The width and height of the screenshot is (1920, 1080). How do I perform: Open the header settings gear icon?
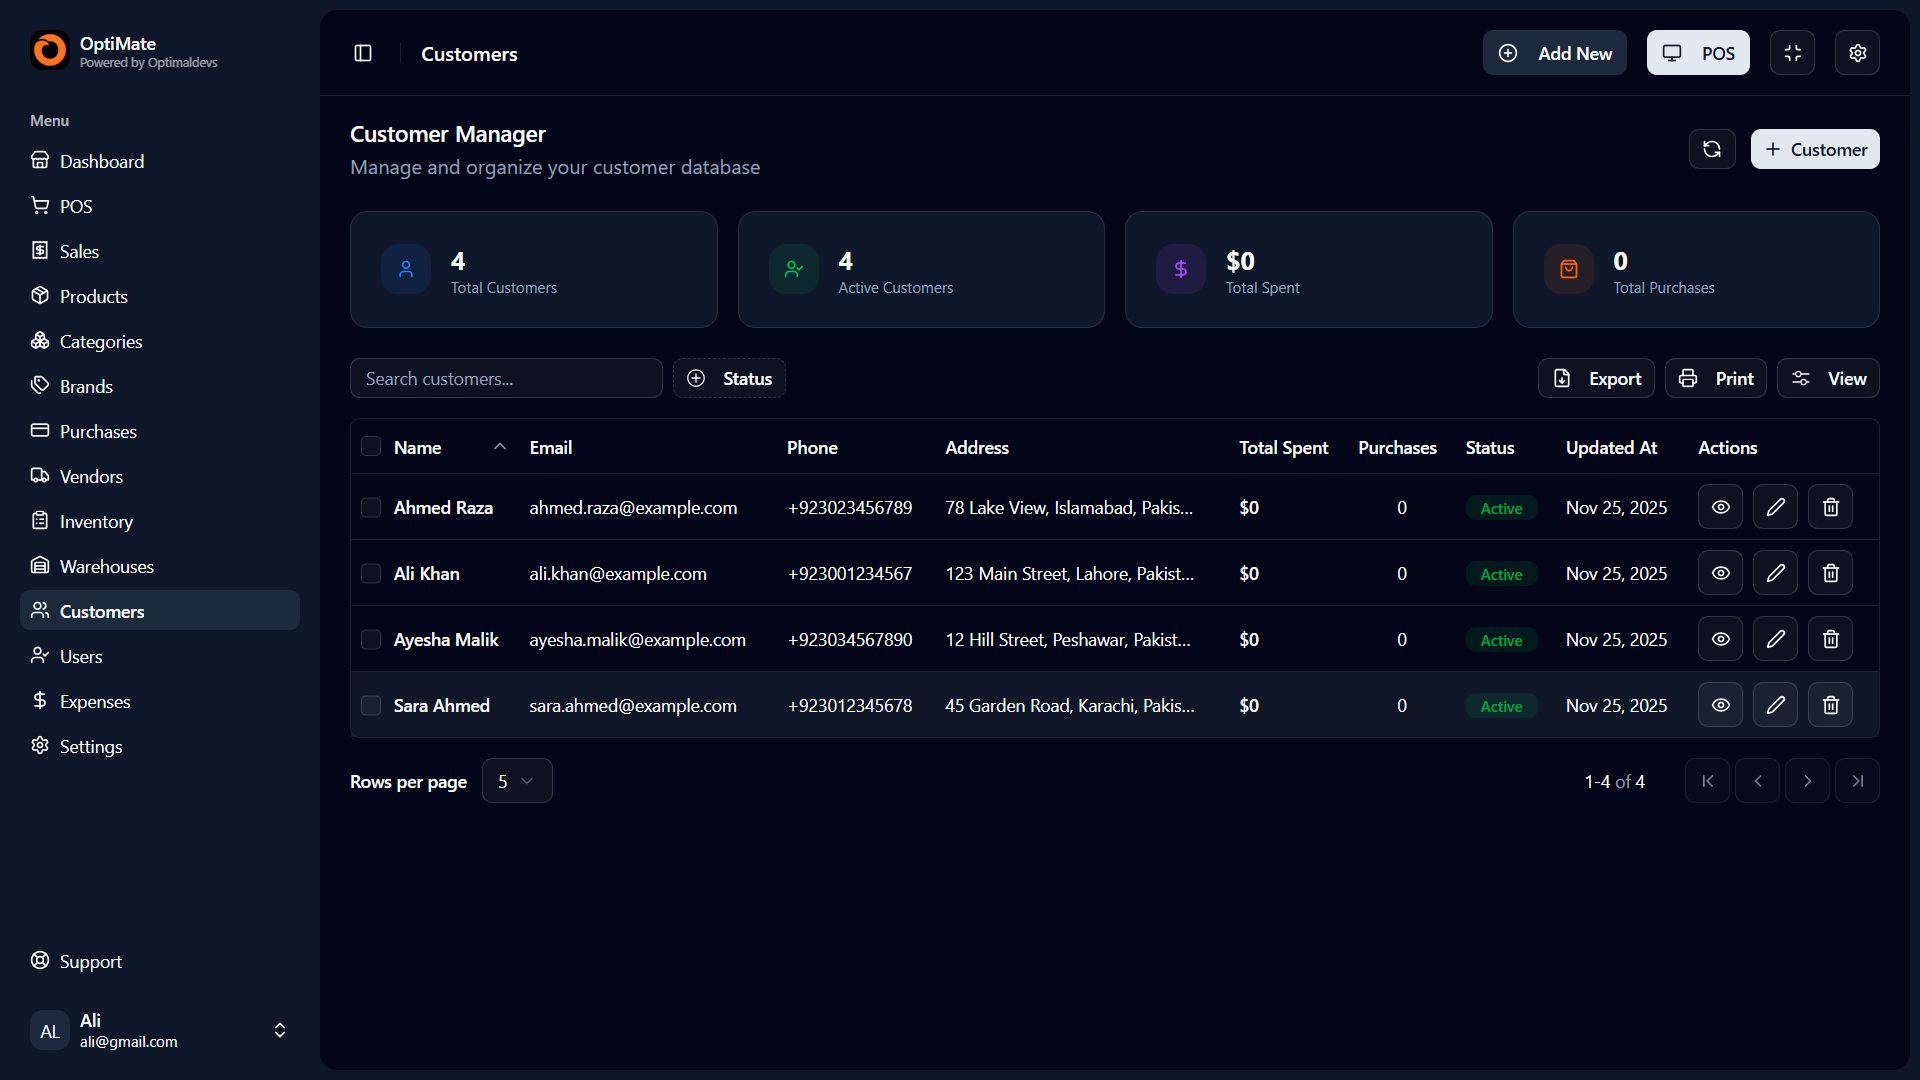click(1857, 53)
